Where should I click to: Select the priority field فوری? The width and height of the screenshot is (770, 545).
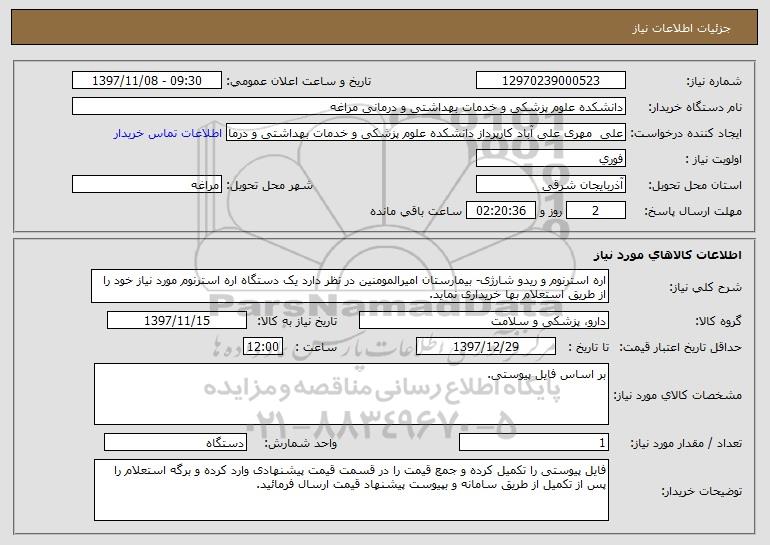tap(550, 159)
